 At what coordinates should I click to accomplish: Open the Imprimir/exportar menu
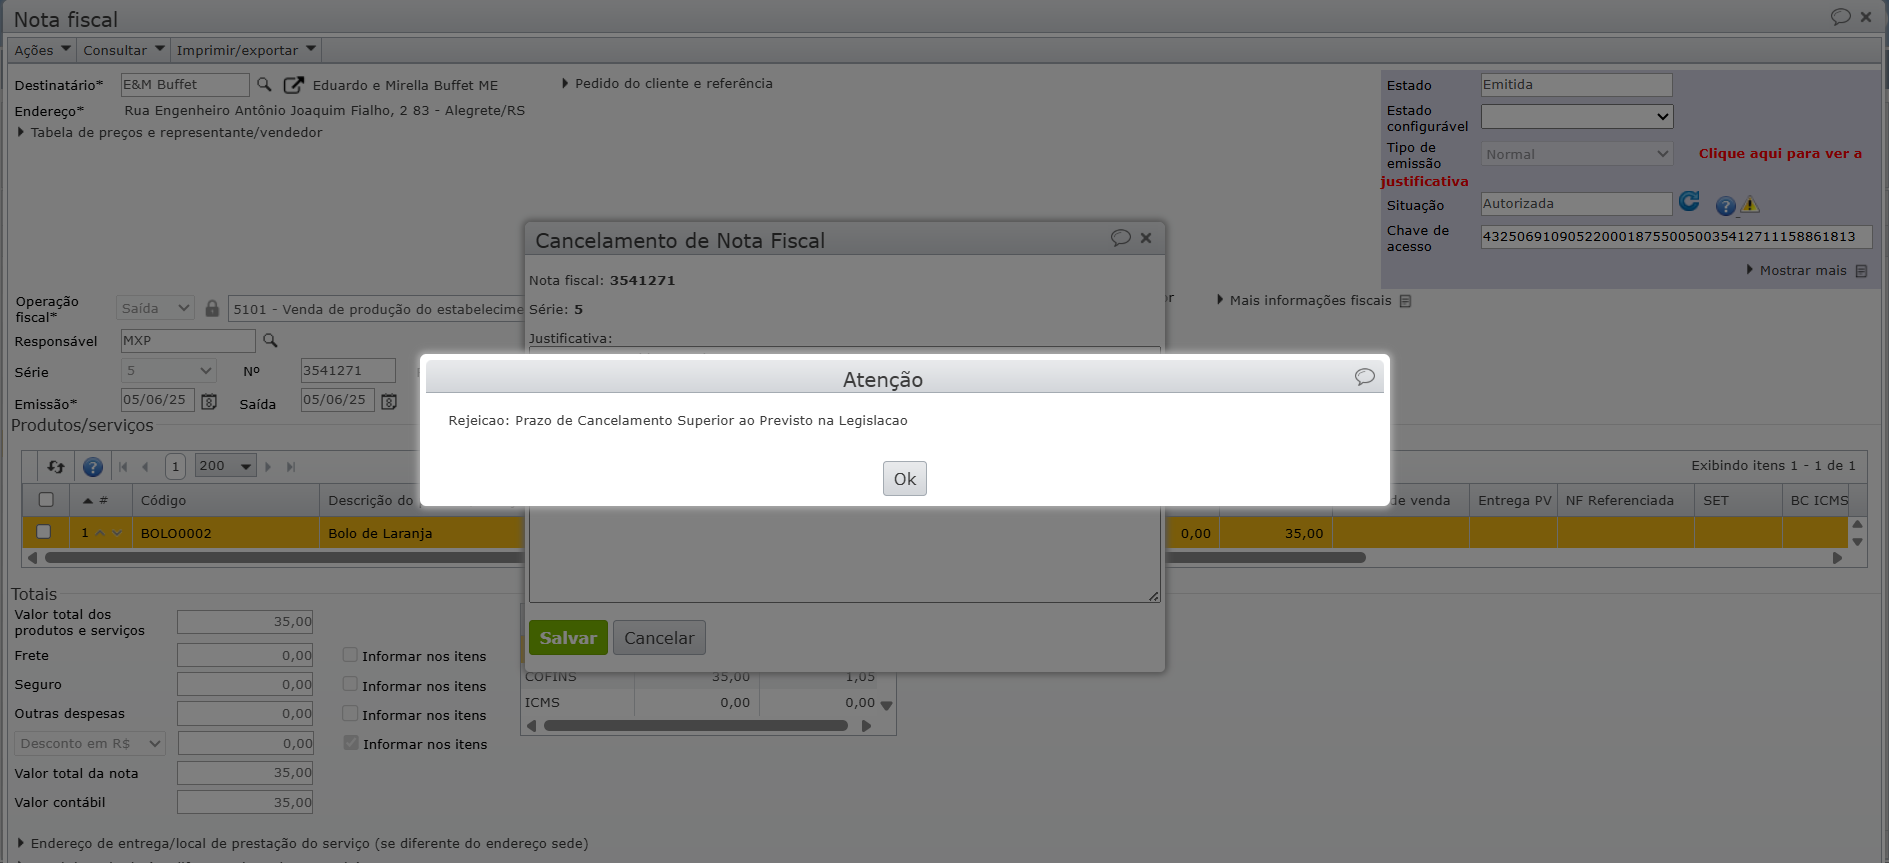(x=246, y=50)
